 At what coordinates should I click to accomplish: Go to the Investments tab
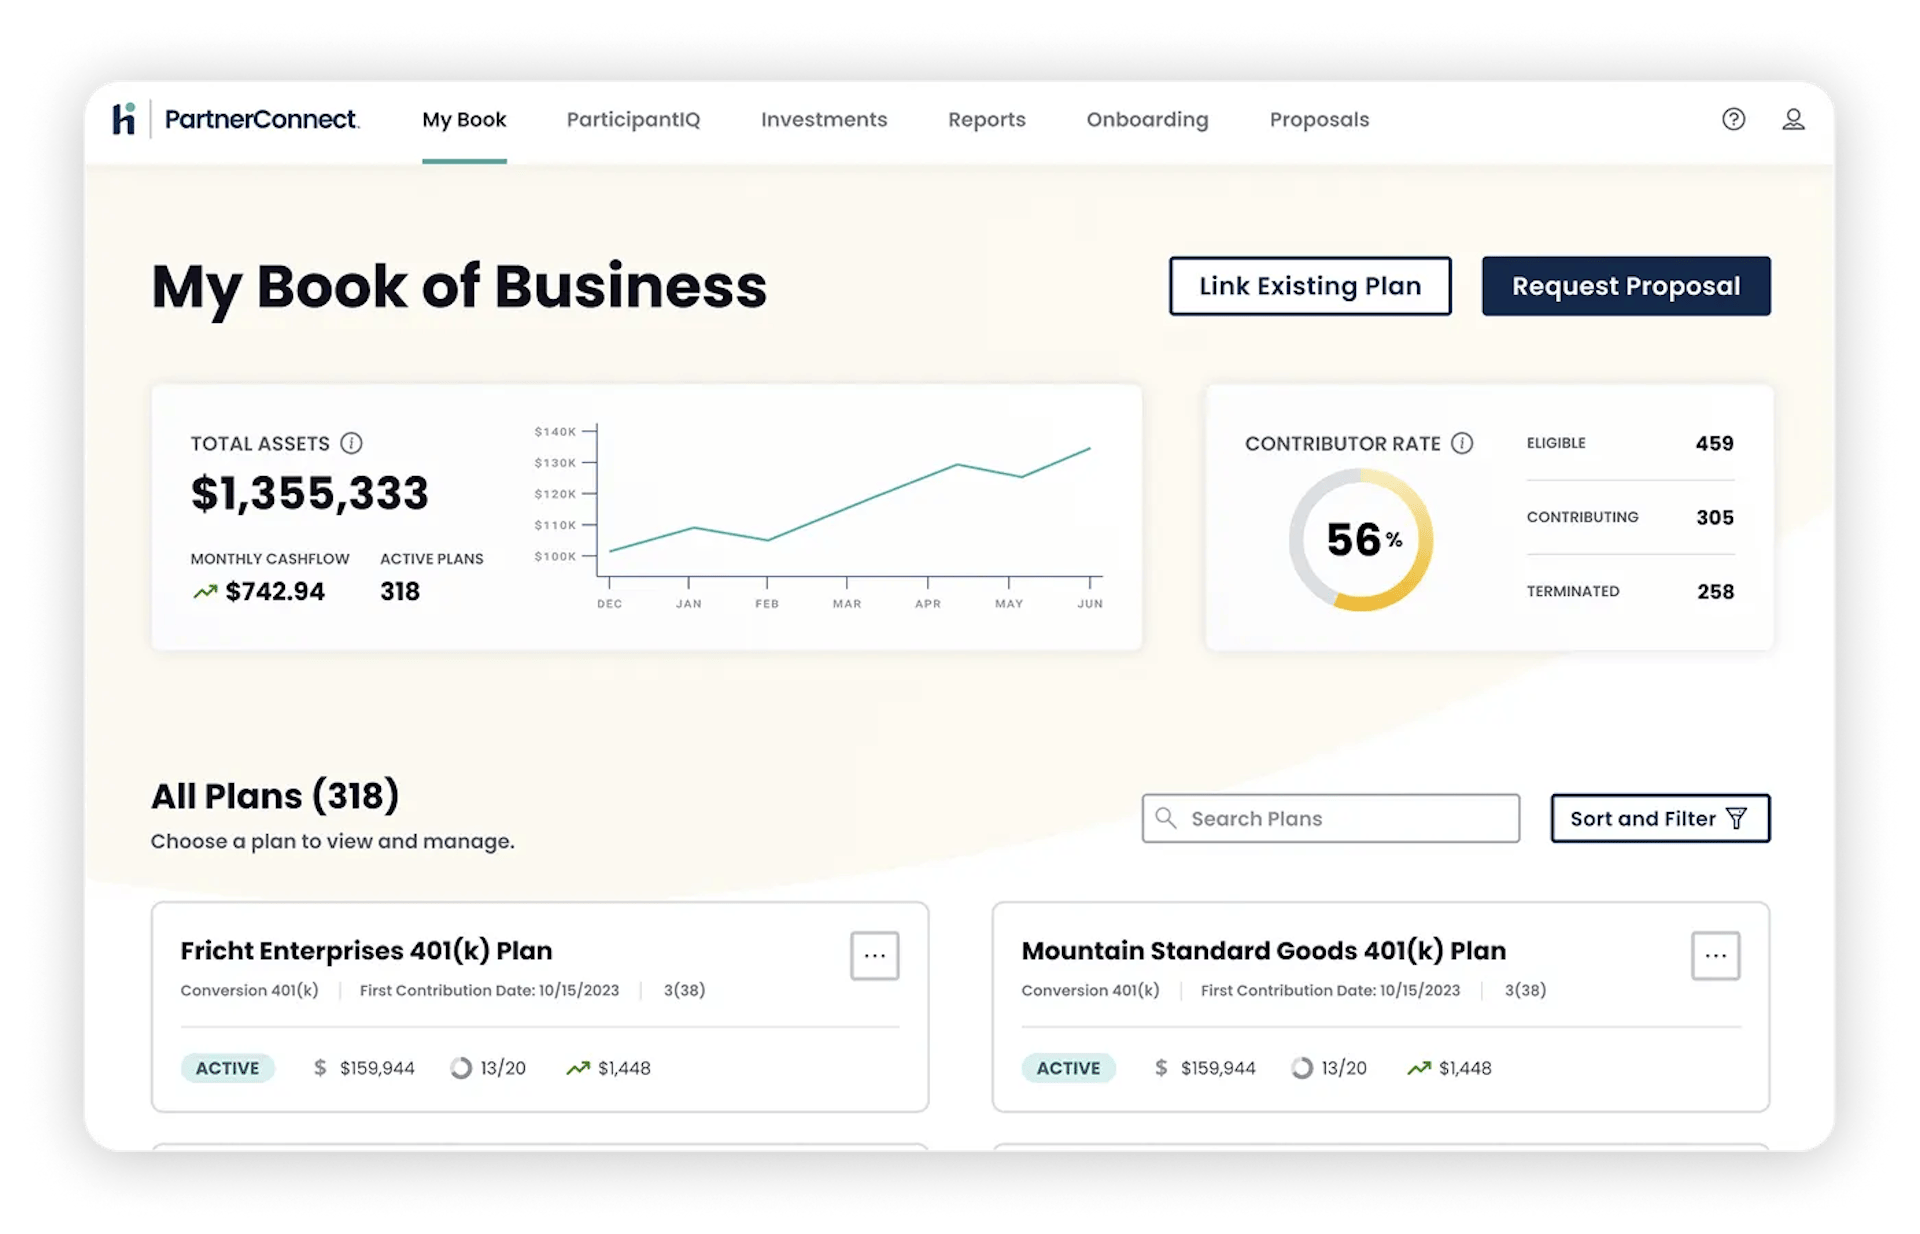point(823,120)
